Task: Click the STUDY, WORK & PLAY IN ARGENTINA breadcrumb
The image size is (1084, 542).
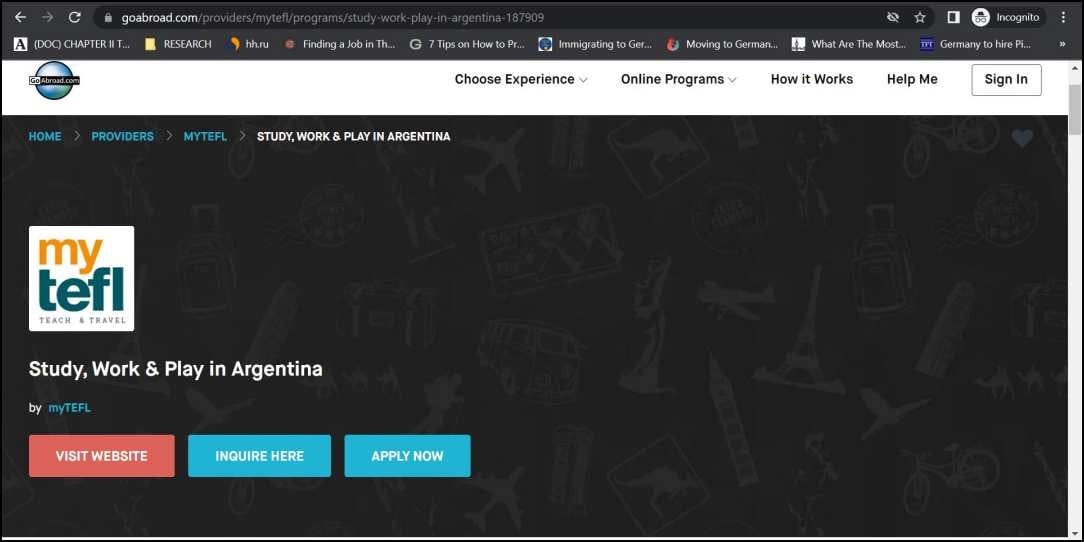Action: point(353,136)
